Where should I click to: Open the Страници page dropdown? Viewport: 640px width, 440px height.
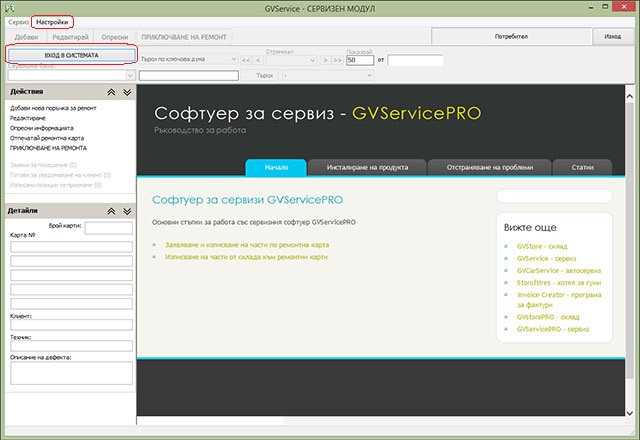click(x=291, y=60)
